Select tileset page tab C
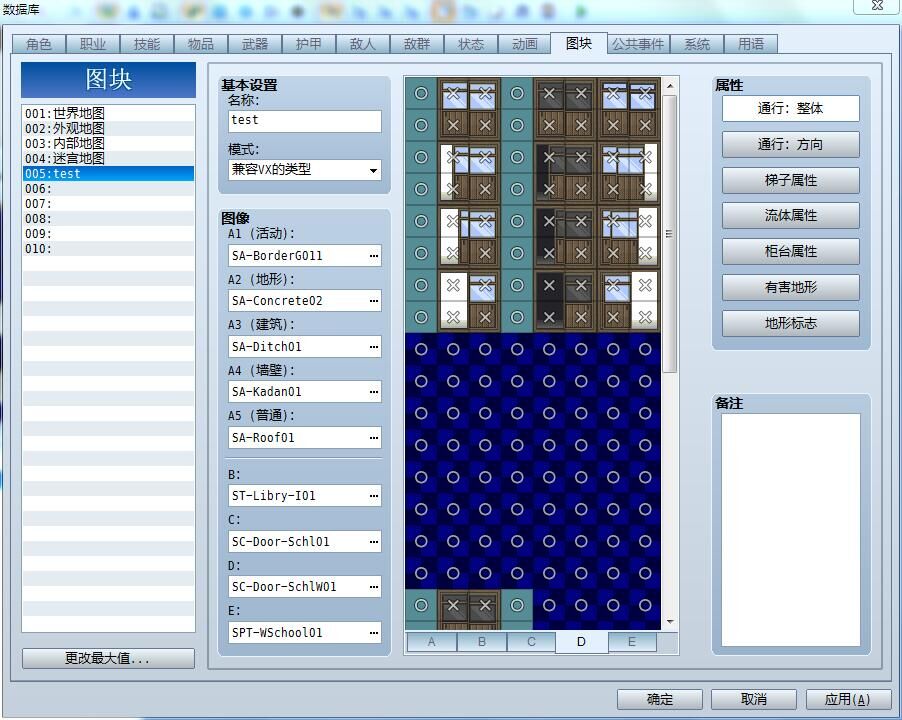Viewport: 902px width, 720px height. tap(532, 642)
